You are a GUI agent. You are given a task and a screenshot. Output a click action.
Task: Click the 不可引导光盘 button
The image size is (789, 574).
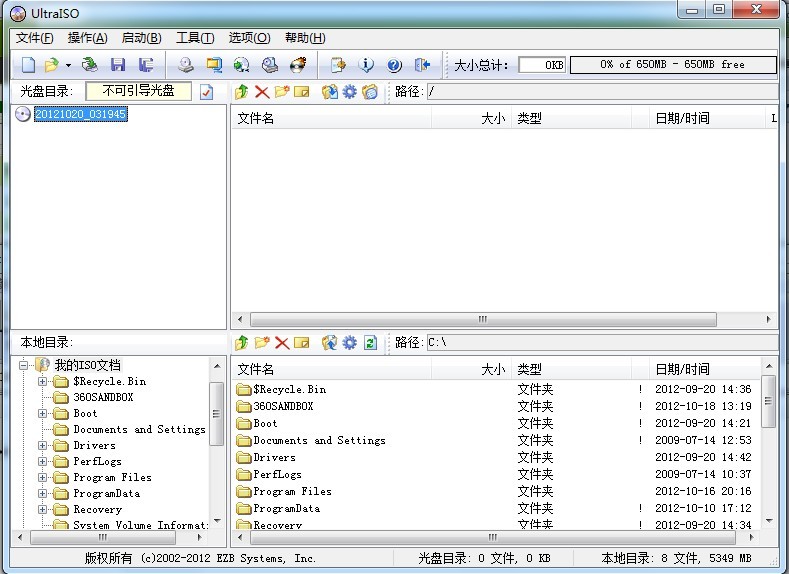coord(138,91)
